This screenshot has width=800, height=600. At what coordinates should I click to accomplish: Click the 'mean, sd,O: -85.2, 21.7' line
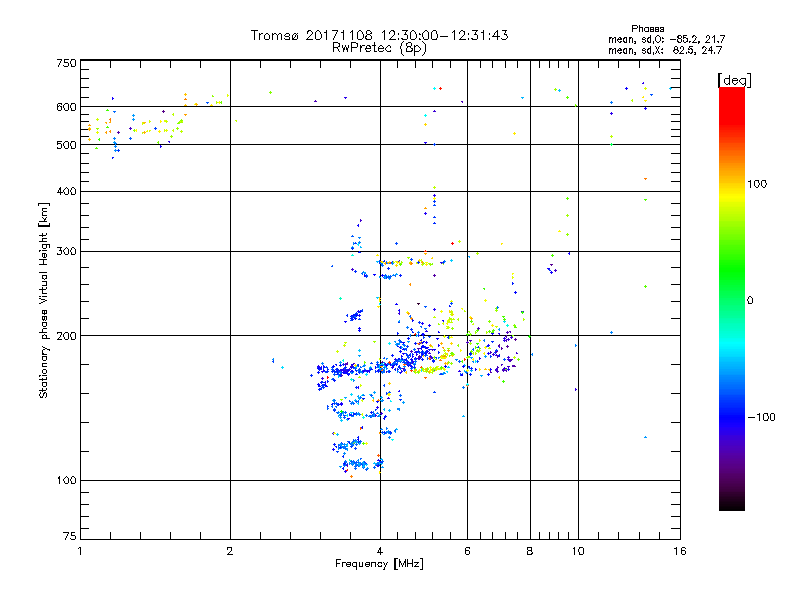(x=666, y=39)
